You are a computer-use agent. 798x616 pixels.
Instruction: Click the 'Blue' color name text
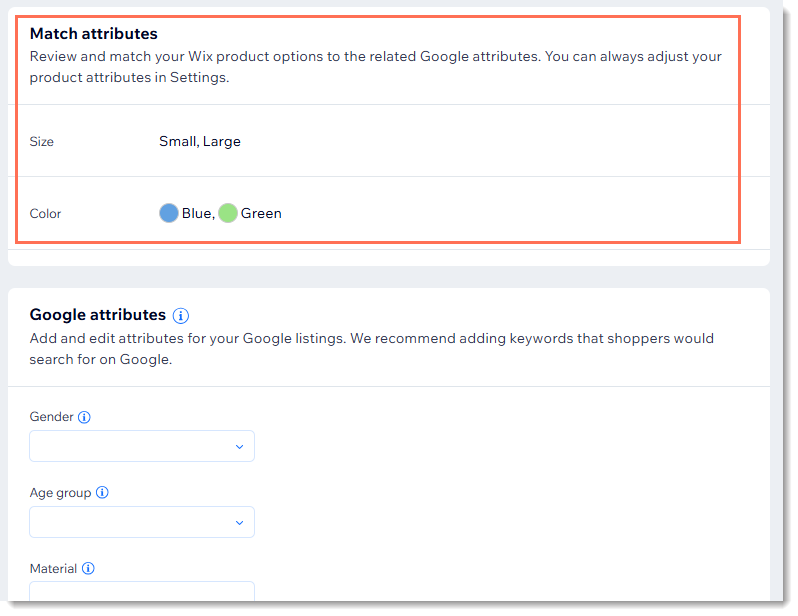click(x=196, y=213)
